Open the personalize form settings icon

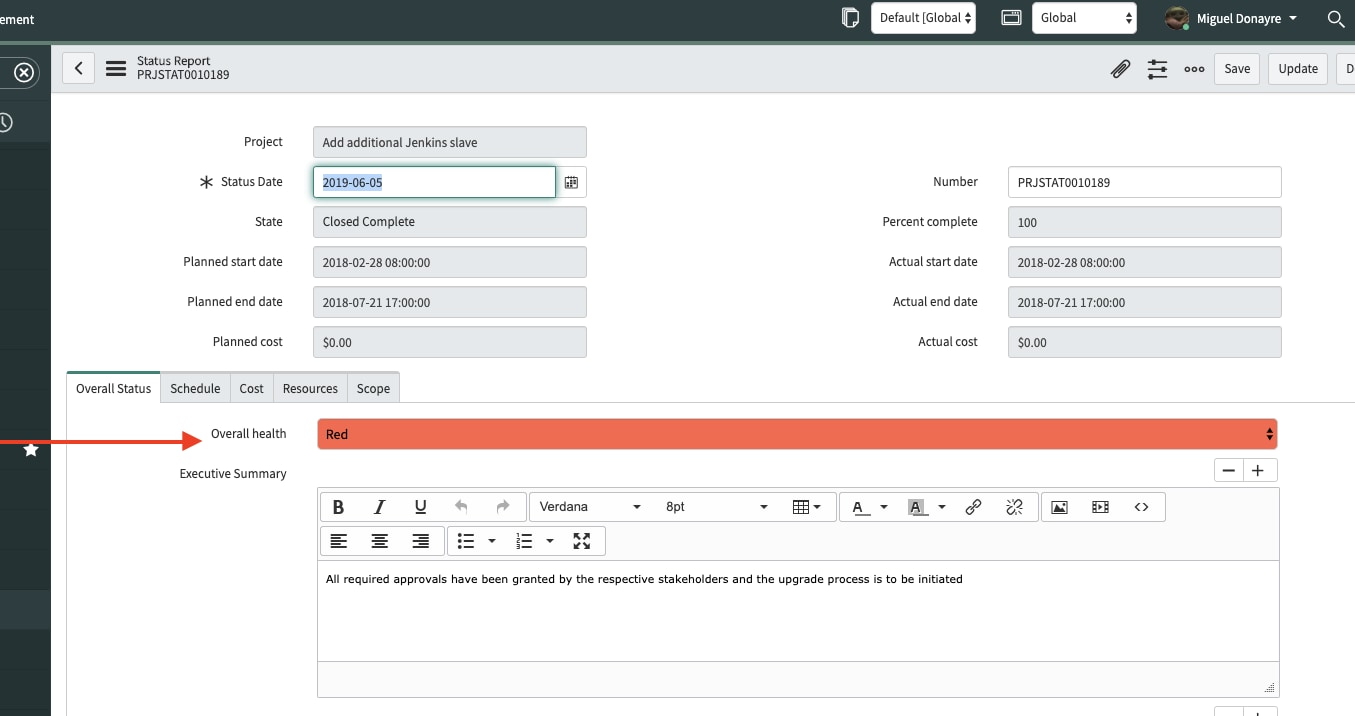pos(1157,69)
